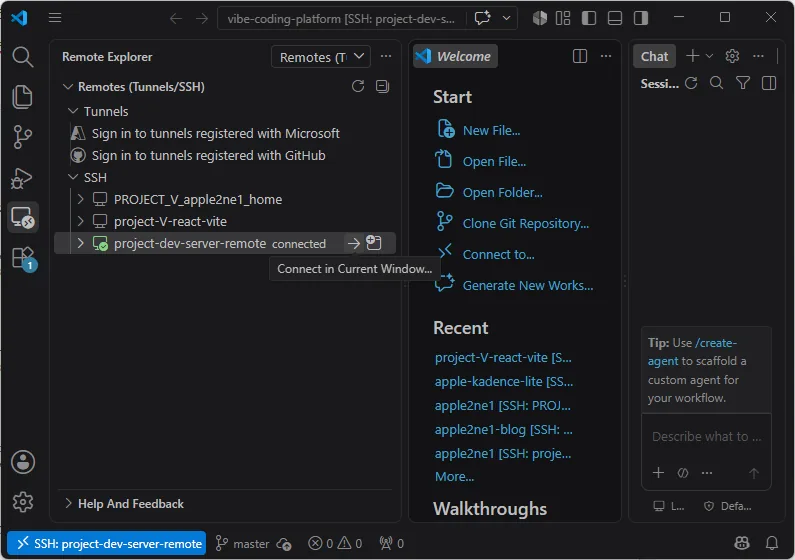
Task: Click the More... recent link
Action: pyautogui.click(x=454, y=476)
